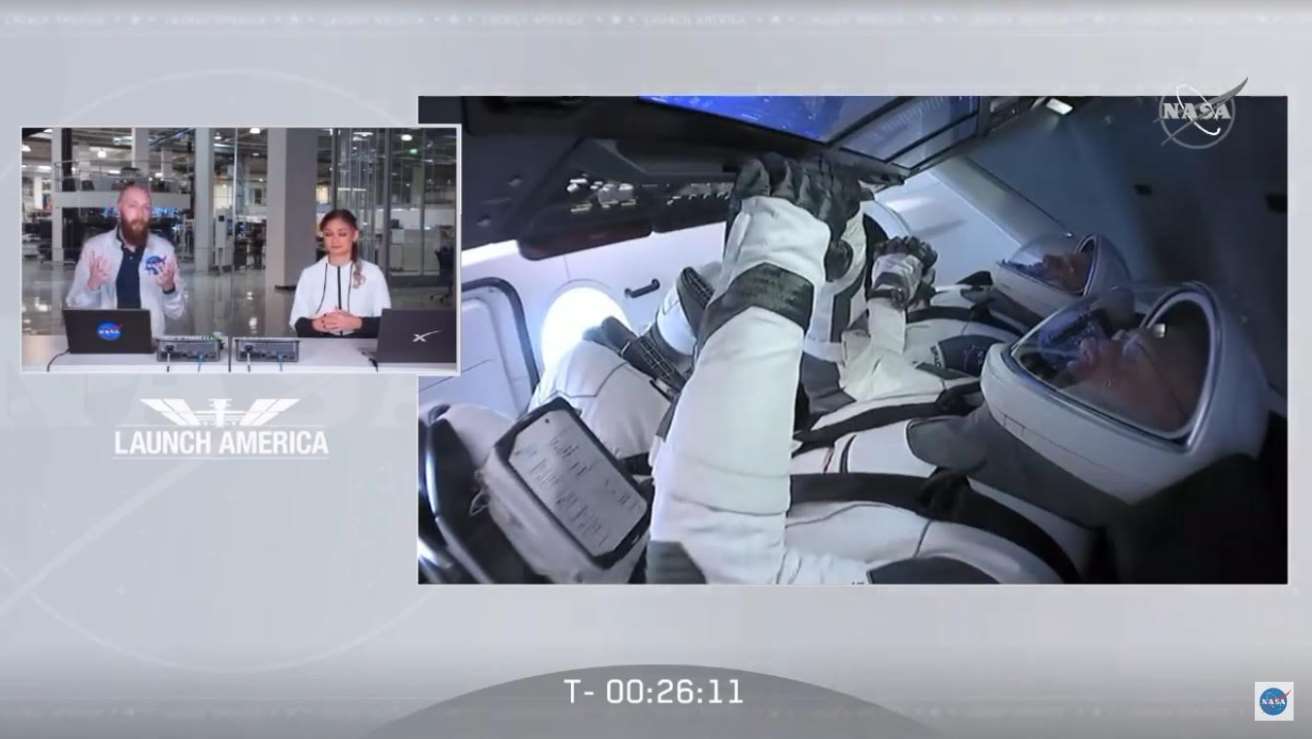Click the right audio mixer box on desk

267,349
